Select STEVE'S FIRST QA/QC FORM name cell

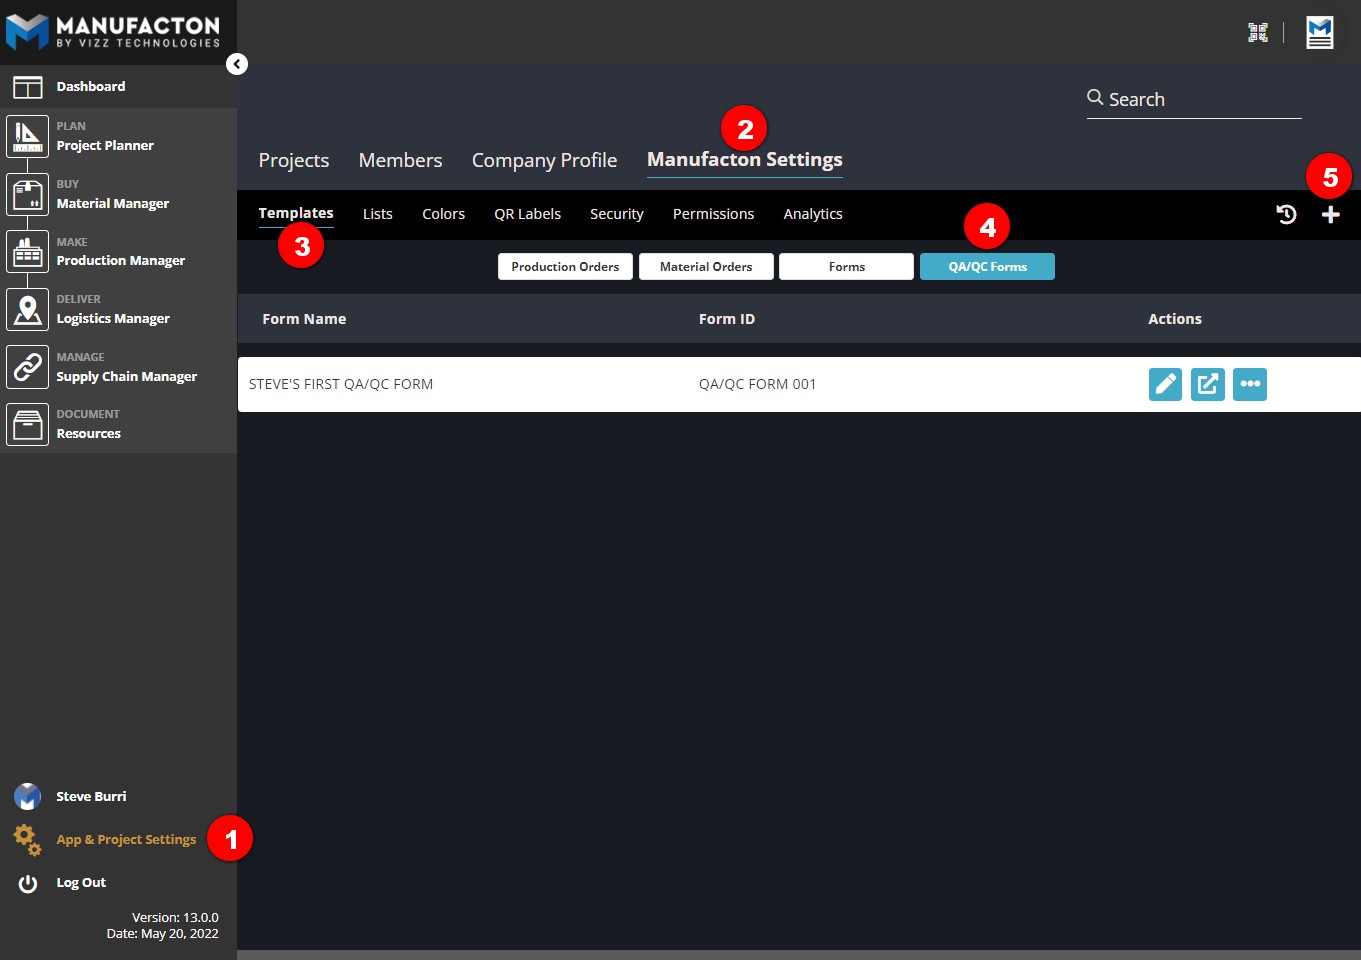pyautogui.click(x=341, y=384)
